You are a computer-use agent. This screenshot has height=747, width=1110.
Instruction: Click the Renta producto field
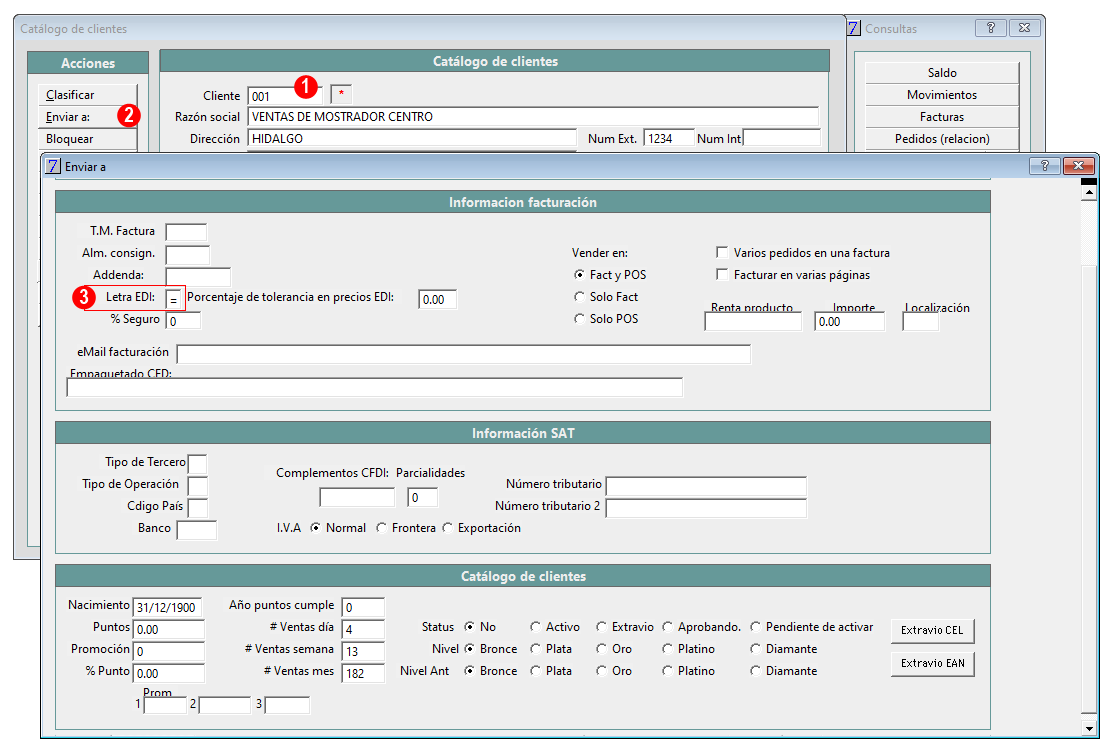[x=753, y=321]
